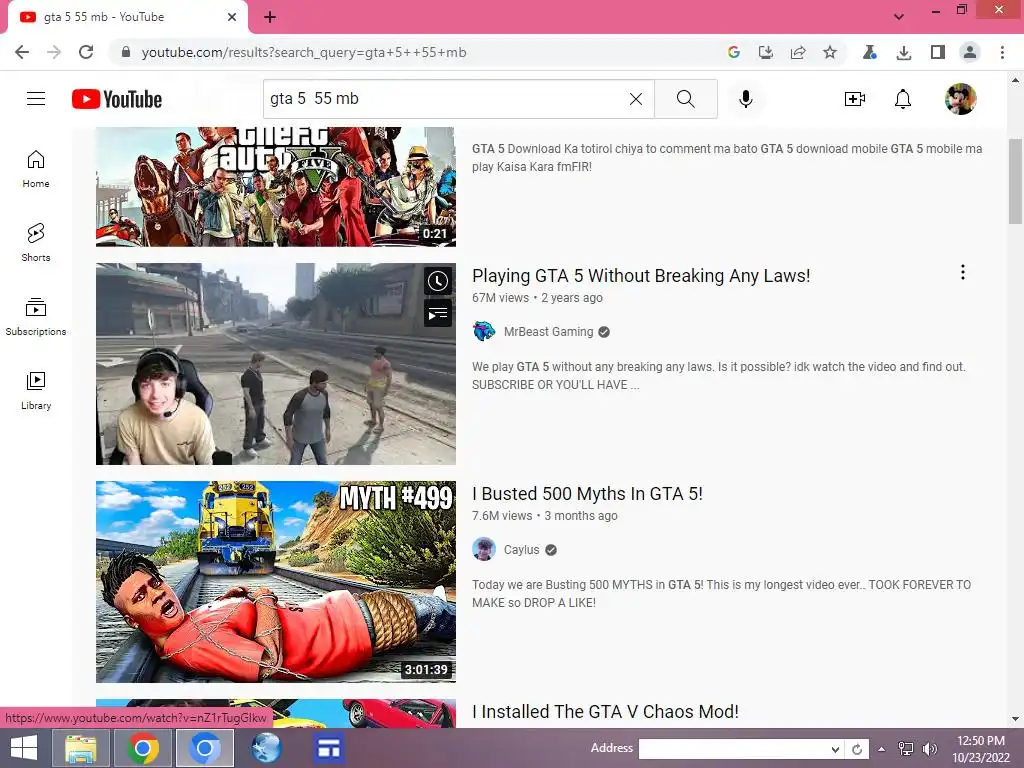Expand the tab search chevron
Viewport: 1024px width, 768px height.
tap(899, 17)
